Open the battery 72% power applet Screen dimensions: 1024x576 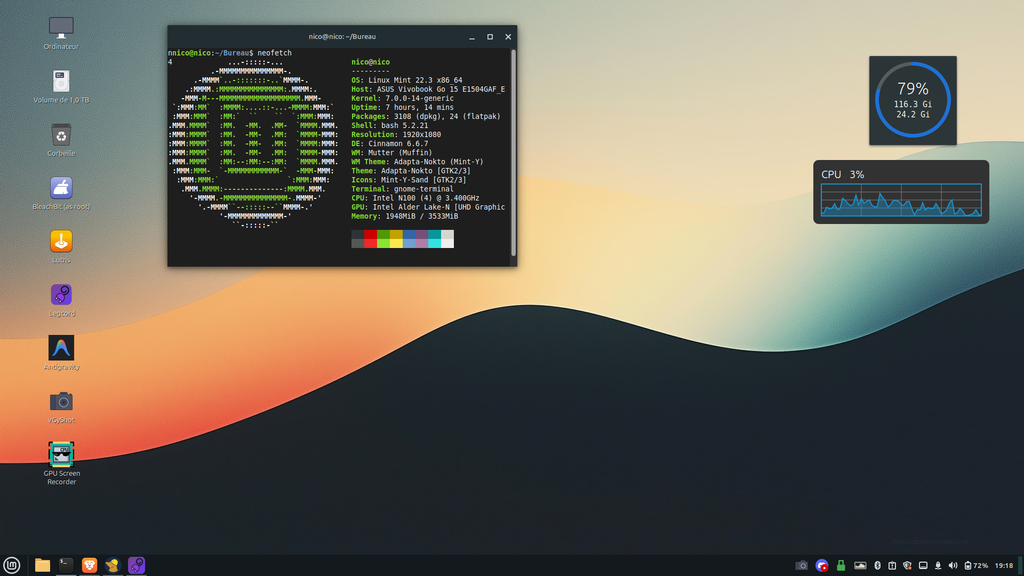coord(976,566)
